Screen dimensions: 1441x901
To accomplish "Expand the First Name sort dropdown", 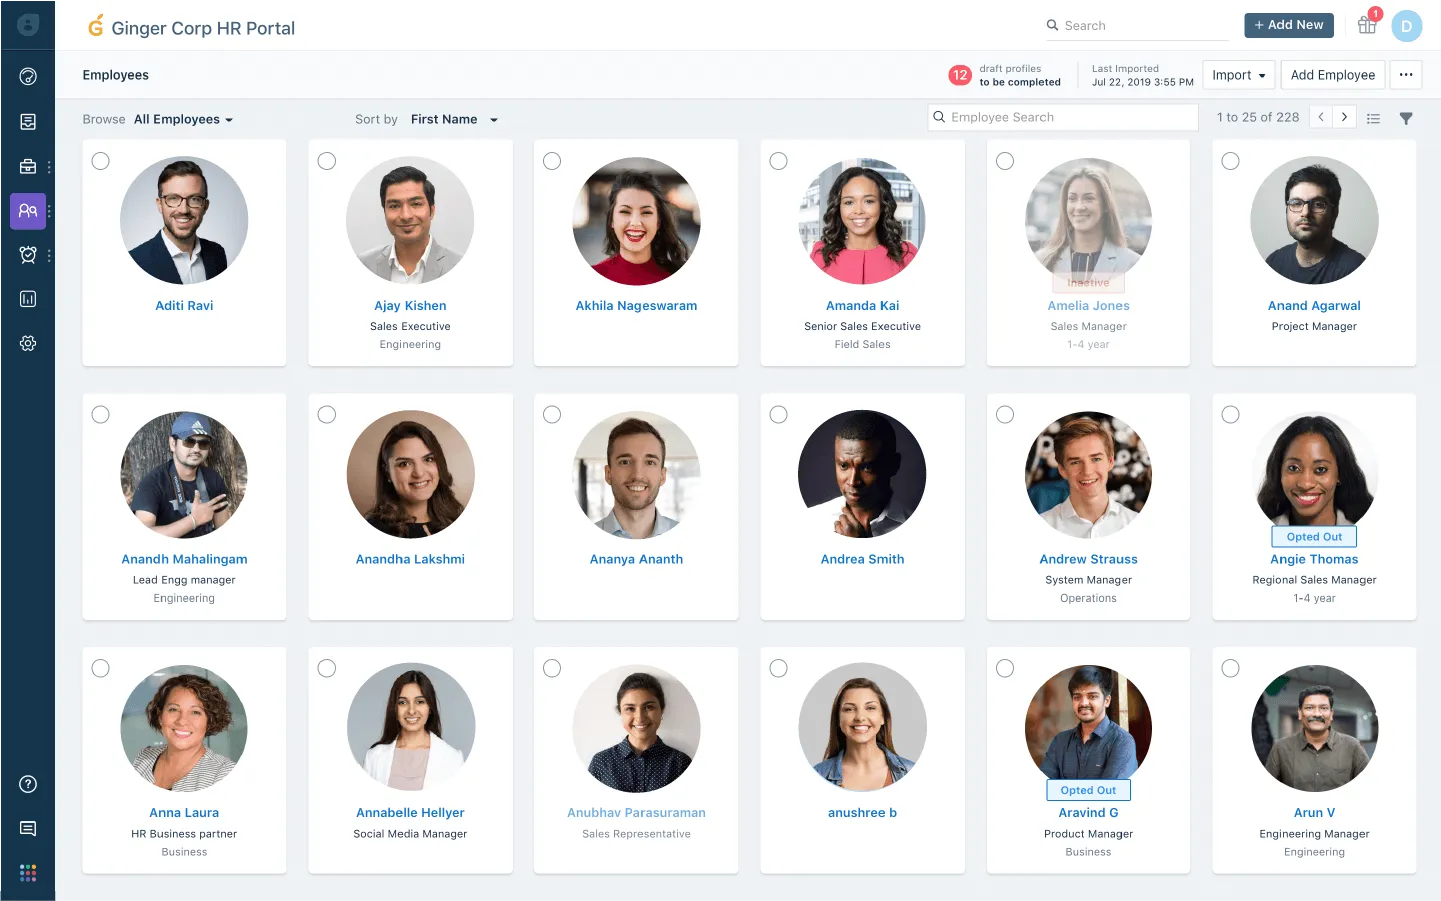I will [x=454, y=119].
